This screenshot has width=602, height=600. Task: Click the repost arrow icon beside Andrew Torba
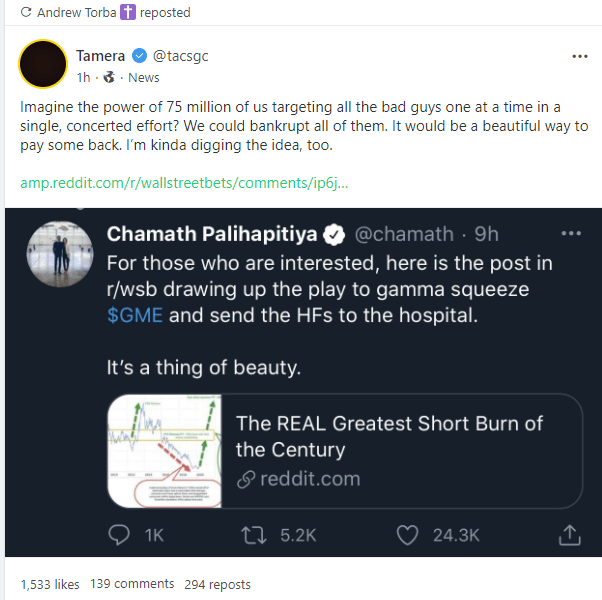click(24, 13)
